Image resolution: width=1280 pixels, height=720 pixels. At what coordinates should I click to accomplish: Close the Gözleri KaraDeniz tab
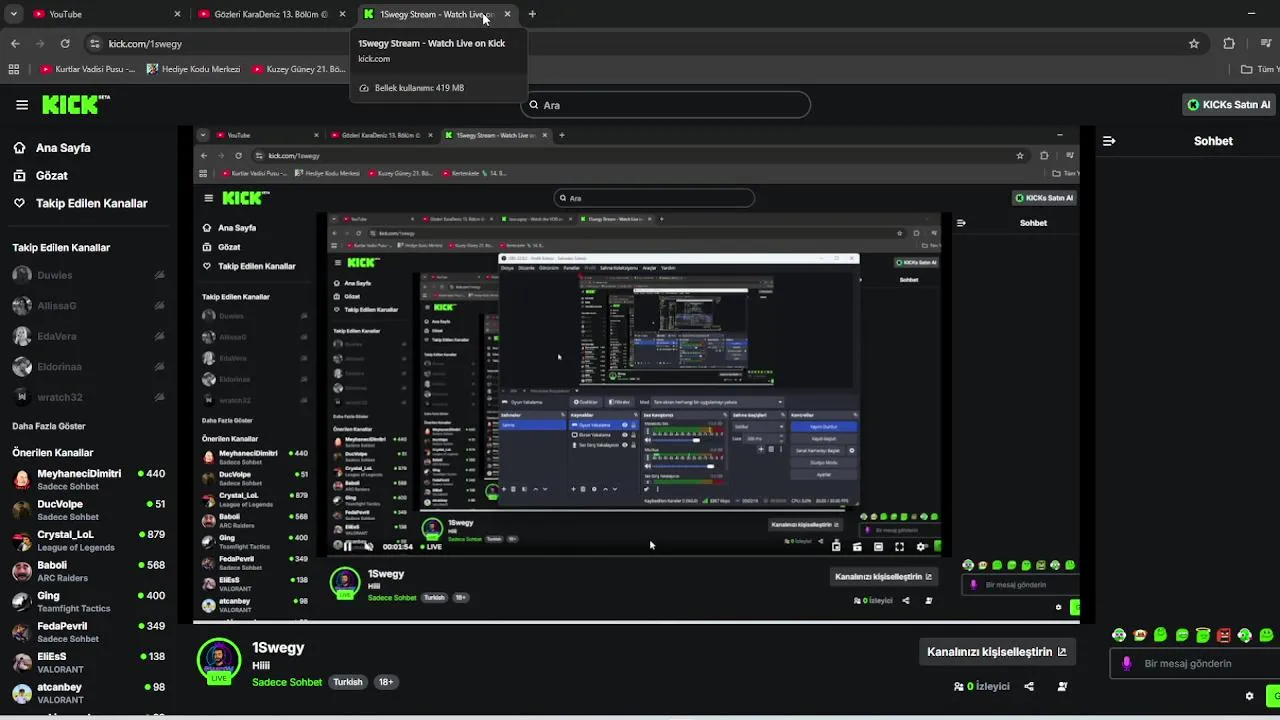coord(343,14)
